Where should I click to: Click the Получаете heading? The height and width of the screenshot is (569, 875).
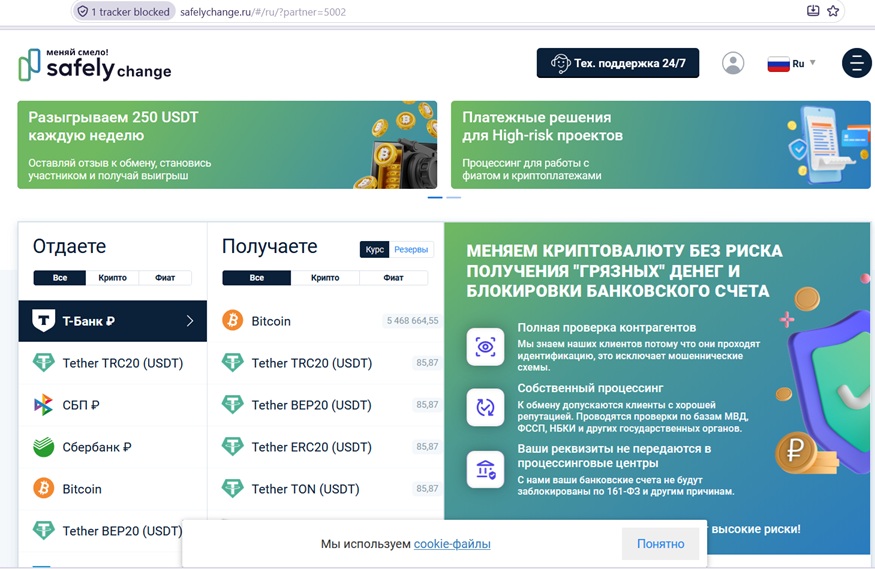pyautogui.click(x=270, y=246)
